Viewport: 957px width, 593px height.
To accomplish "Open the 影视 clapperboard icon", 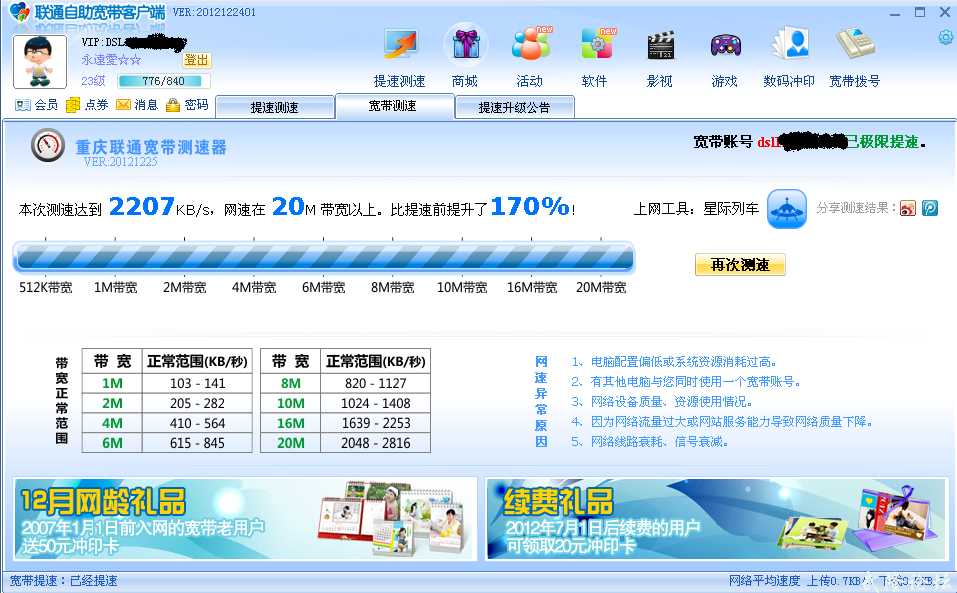I will (x=660, y=46).
